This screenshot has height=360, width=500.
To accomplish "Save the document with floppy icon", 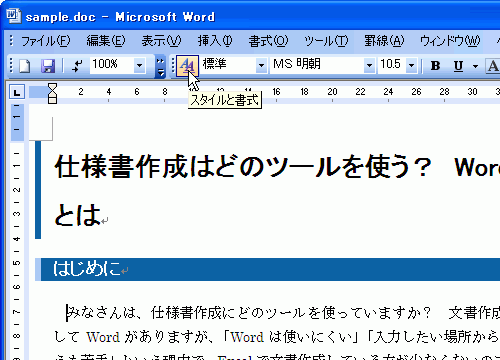I will 48,66.
